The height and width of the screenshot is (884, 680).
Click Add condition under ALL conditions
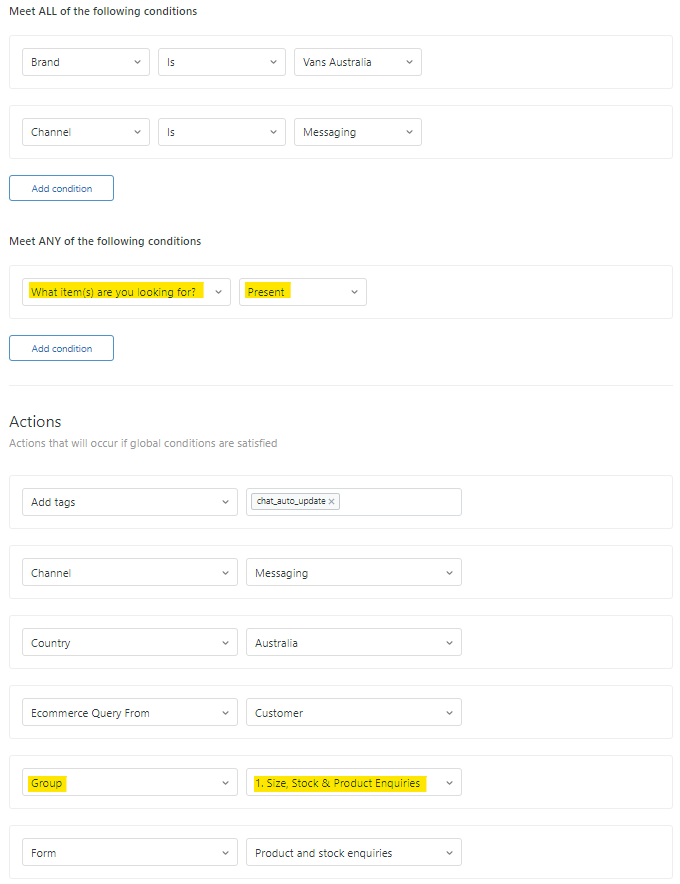pyautogui.click(x=61, y=188)
